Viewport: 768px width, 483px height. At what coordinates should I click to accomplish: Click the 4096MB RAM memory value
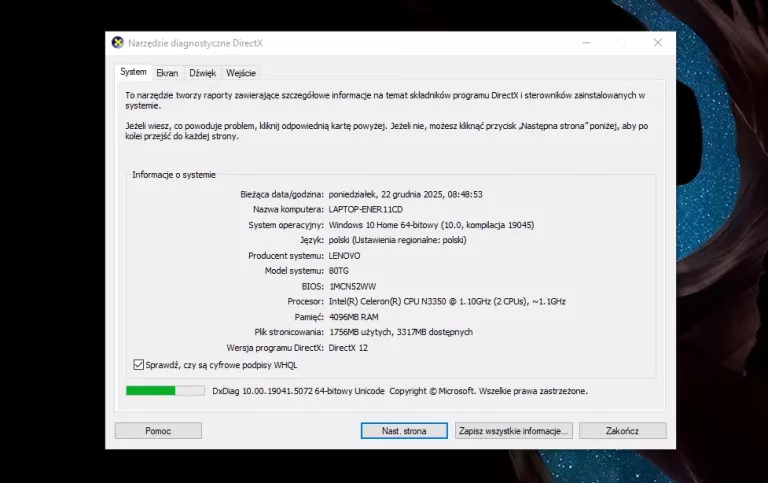click(355, 316)
